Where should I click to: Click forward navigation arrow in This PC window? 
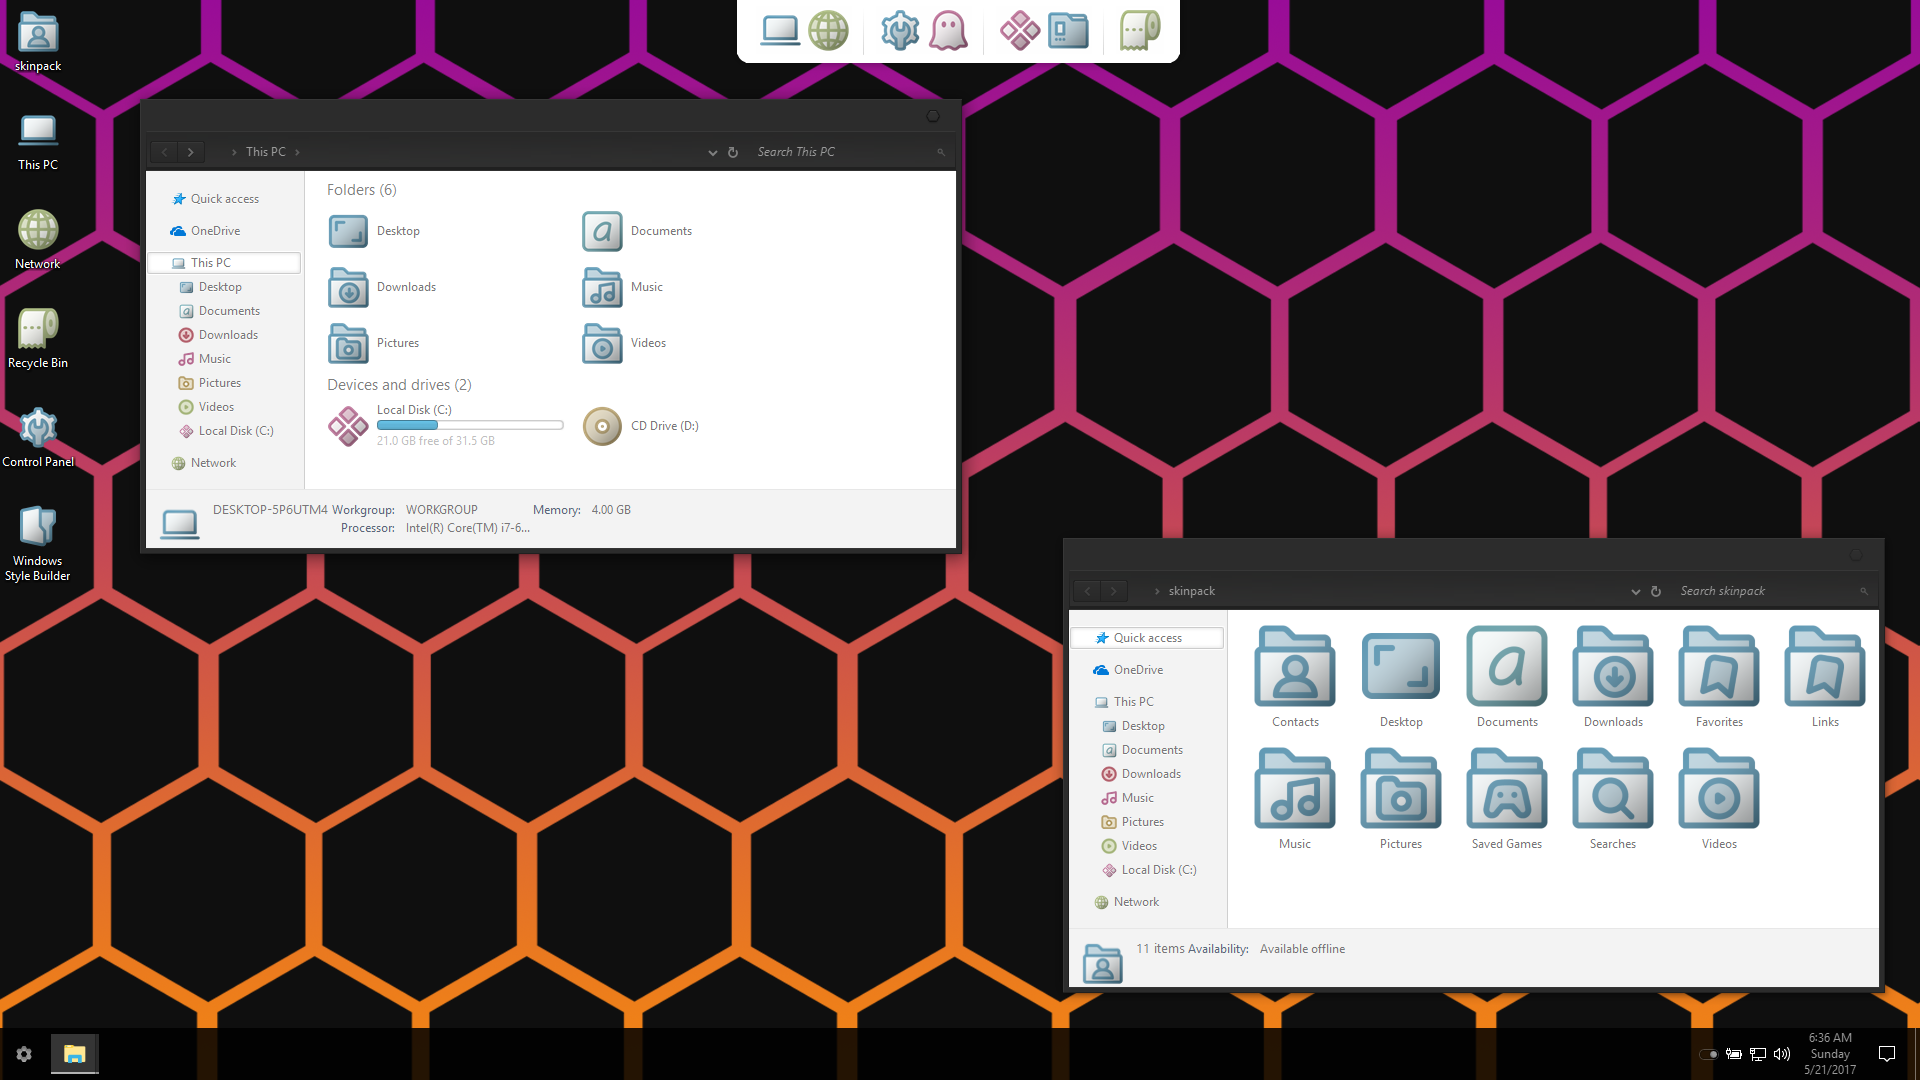point(190,152)
